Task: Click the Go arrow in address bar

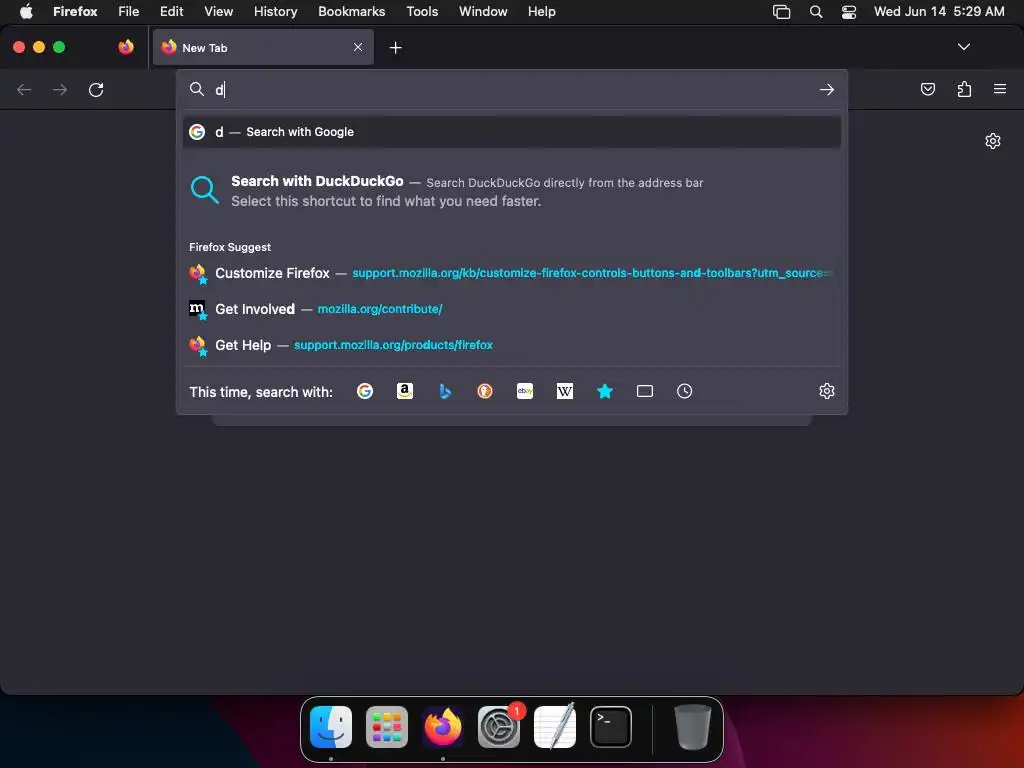Action: click(x=827, y=89)
